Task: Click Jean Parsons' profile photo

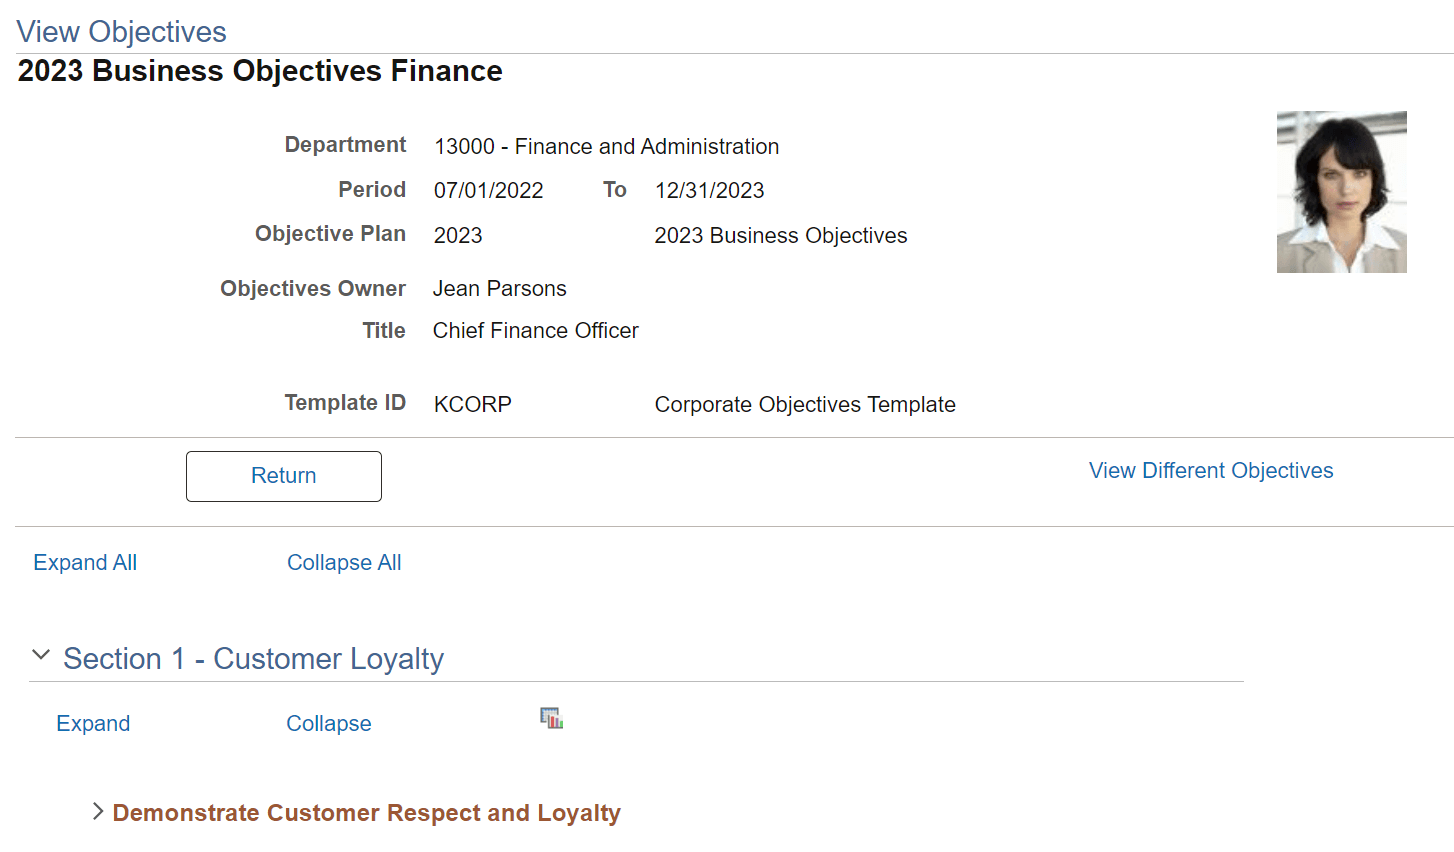Action: pos(1341,191)
